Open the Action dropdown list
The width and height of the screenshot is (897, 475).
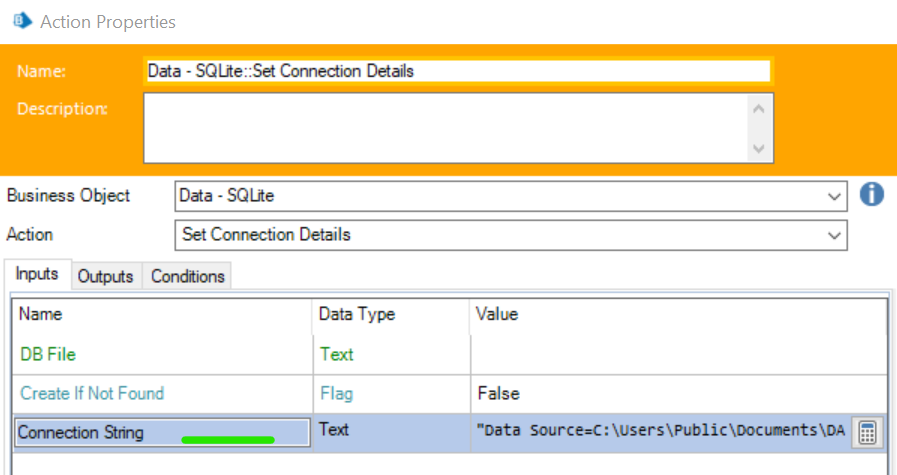511,235
